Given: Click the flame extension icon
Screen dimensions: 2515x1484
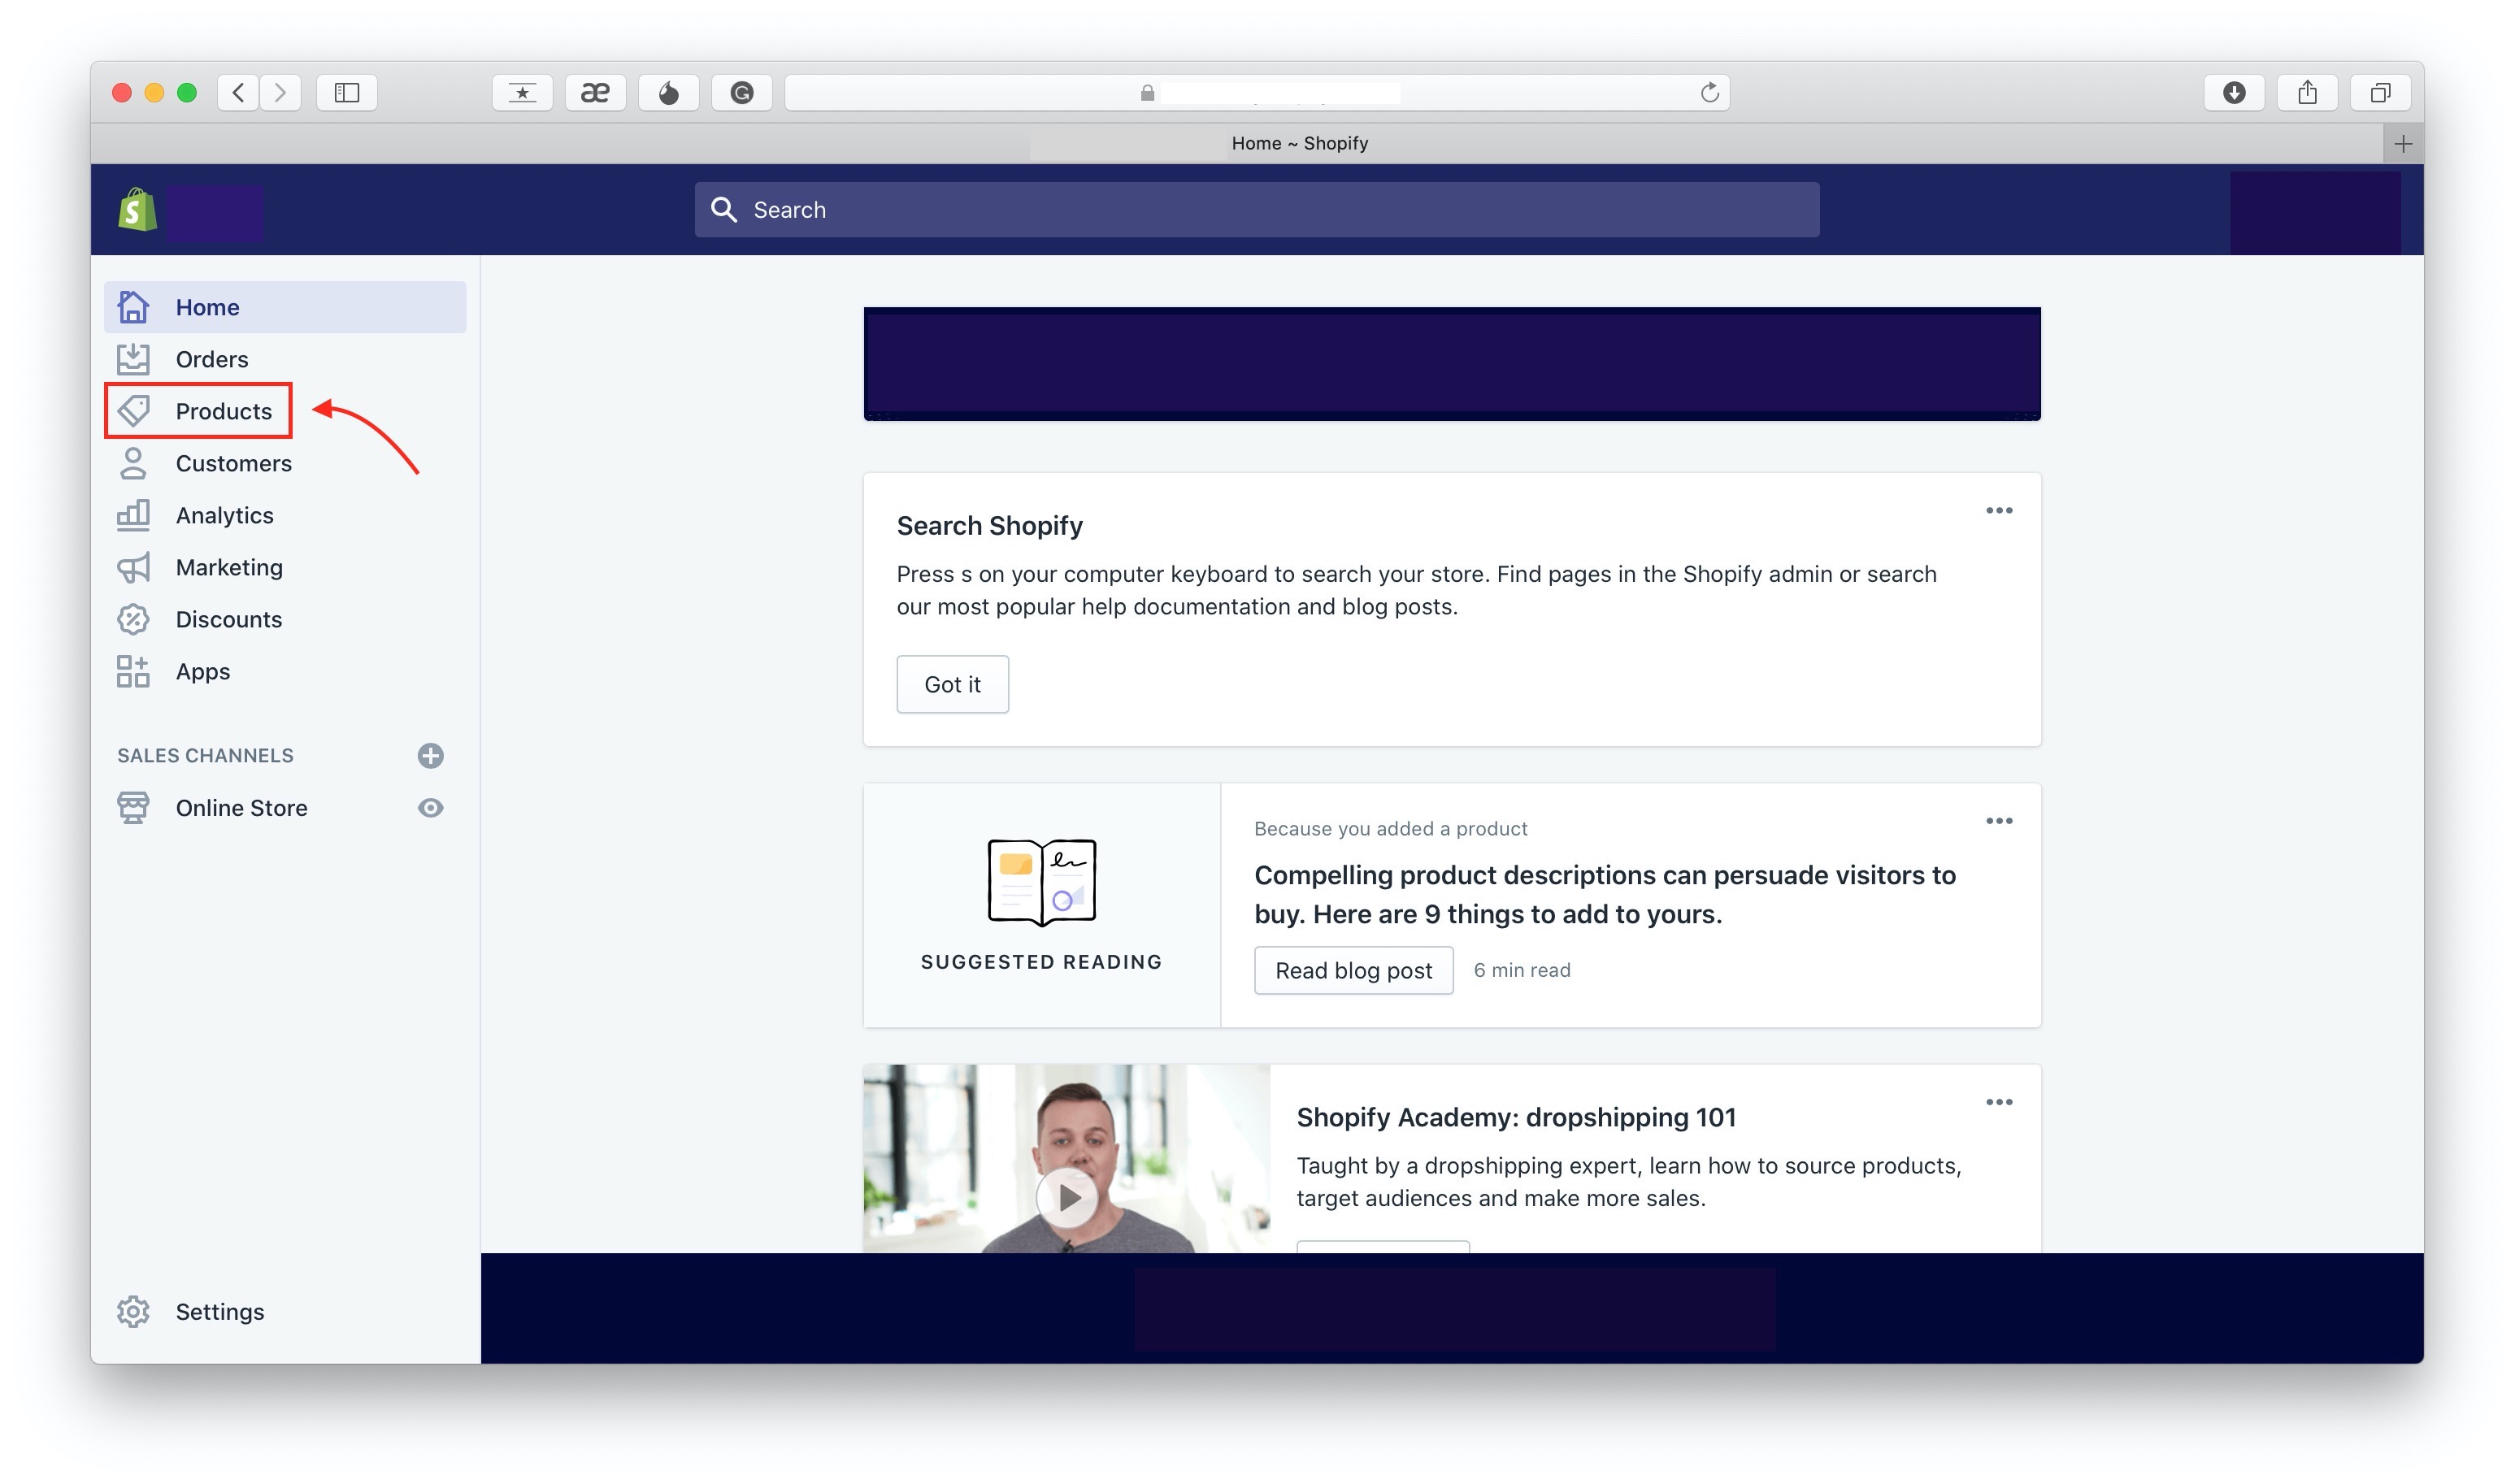Looking at the screenshot, I should tap(668, 93).
